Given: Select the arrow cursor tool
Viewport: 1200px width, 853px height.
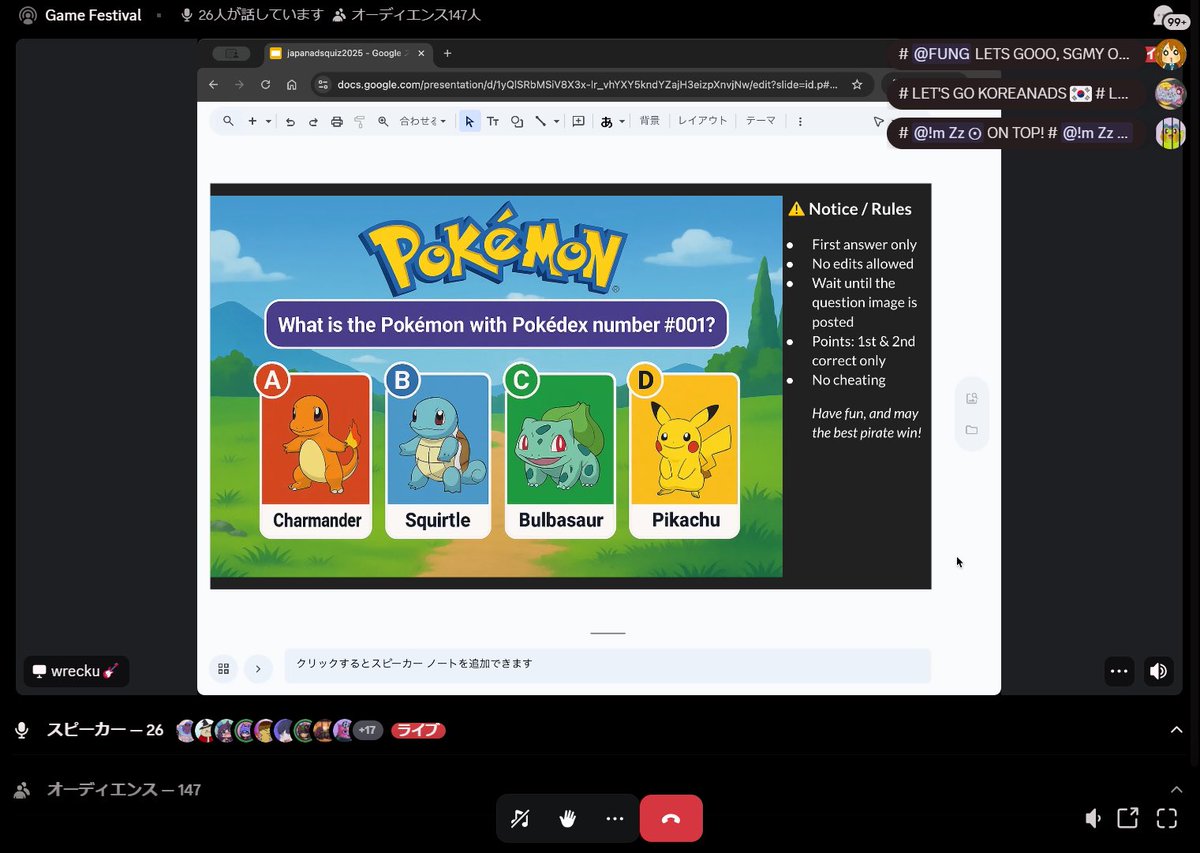Looking at the screenshot, I should (x=469, y=121).
